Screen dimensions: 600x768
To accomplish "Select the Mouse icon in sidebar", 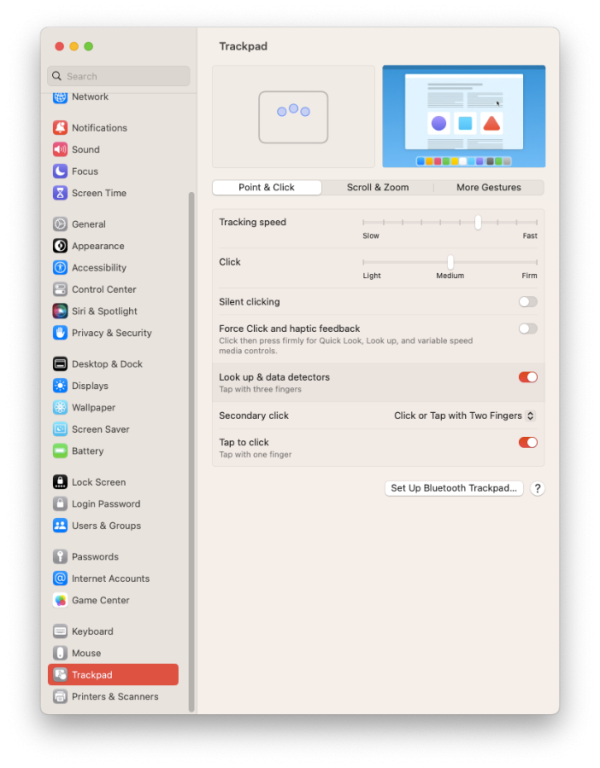I will 60,653.
